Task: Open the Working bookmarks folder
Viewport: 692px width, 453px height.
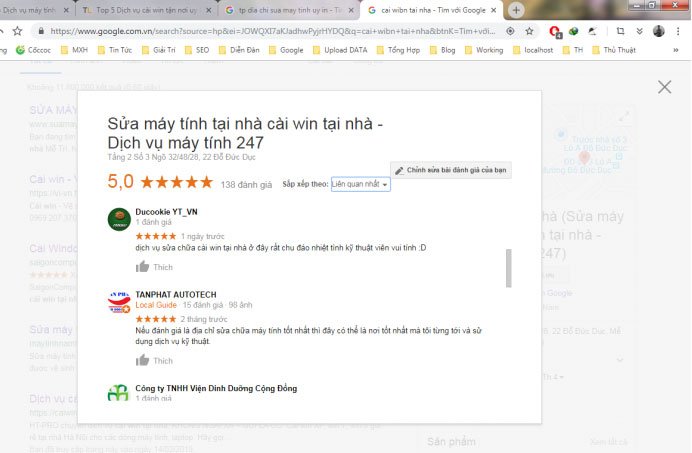Action: coord(484,50)
